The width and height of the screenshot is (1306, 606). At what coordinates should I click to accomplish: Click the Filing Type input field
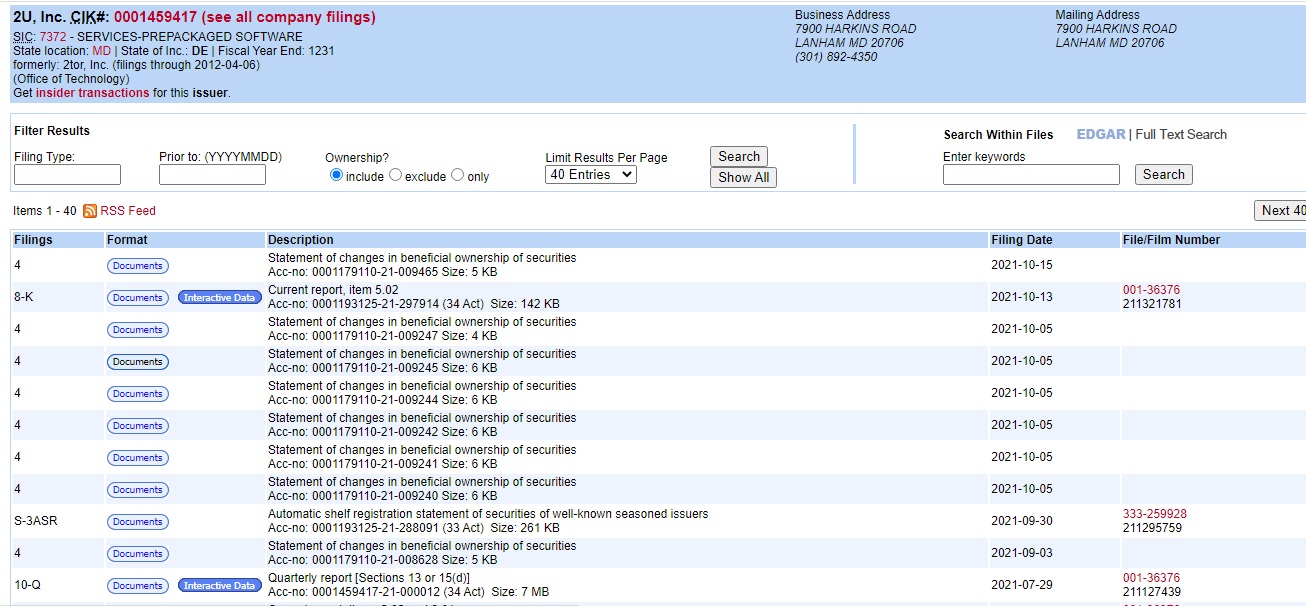pyautogui.click(x=67, y=175)
